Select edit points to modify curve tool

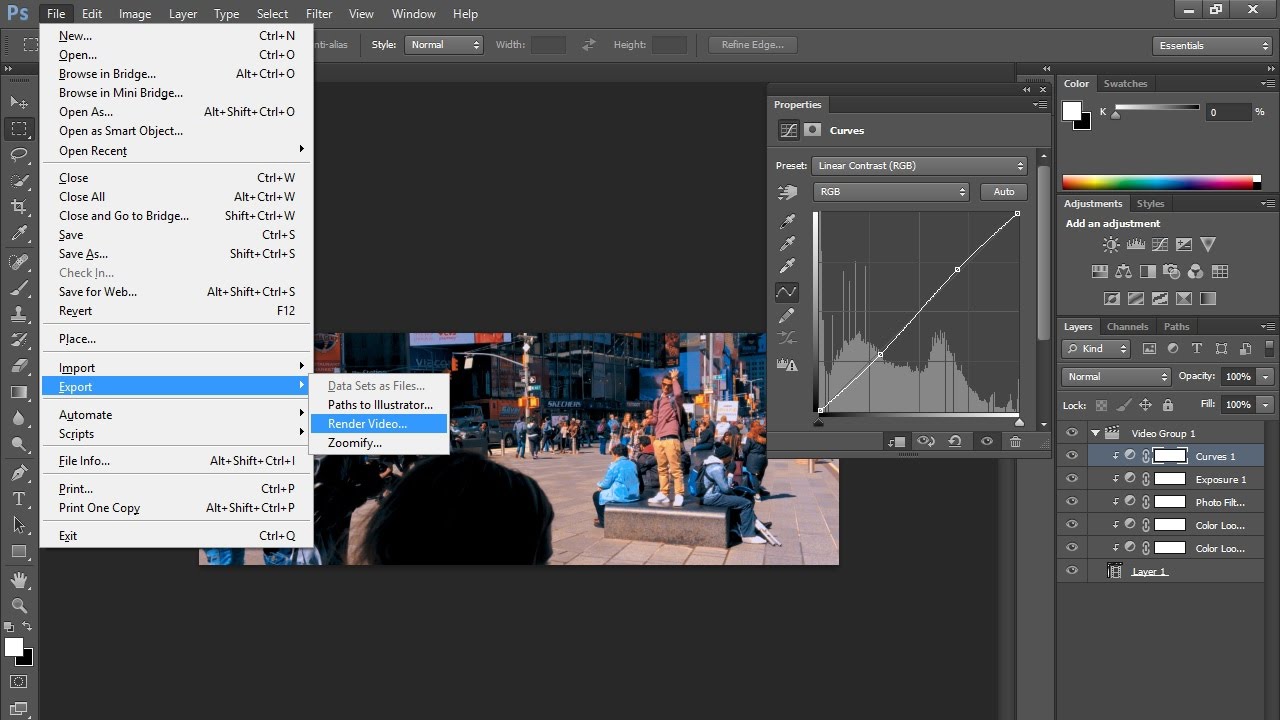(x=788, y=292)
